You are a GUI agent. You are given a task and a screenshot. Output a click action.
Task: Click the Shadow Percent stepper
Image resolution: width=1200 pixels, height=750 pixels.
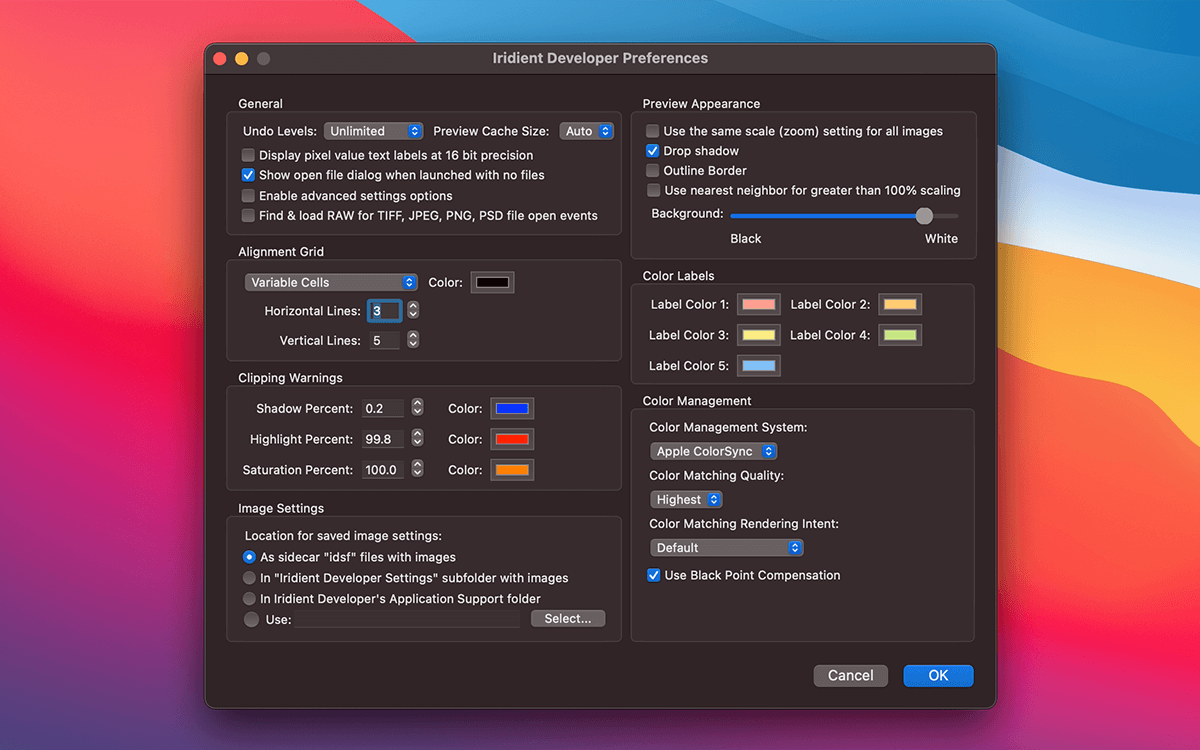[418, 408]
